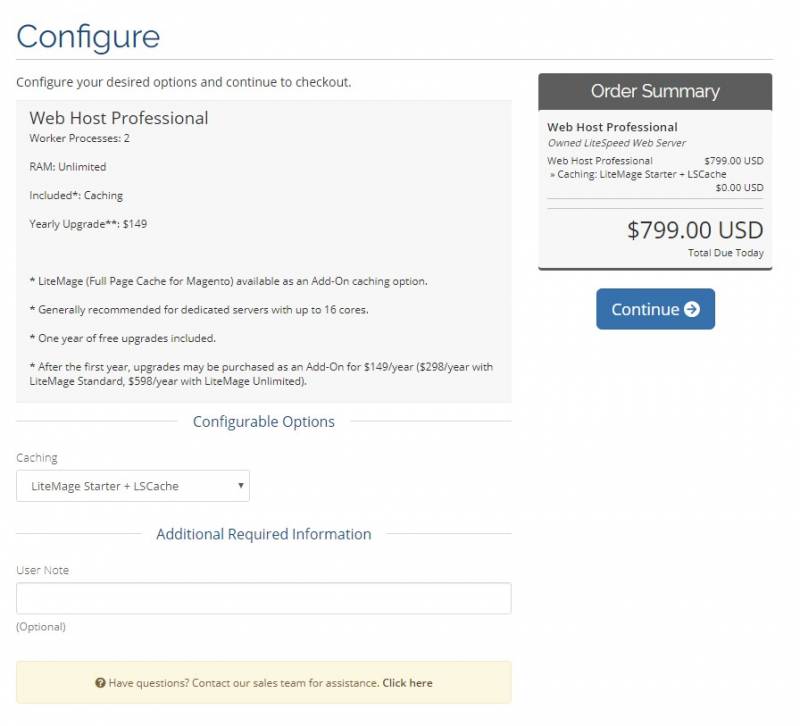Open the 'Click here' sales contact link
This screenshot has height=726, width=800.
[407, 683]
